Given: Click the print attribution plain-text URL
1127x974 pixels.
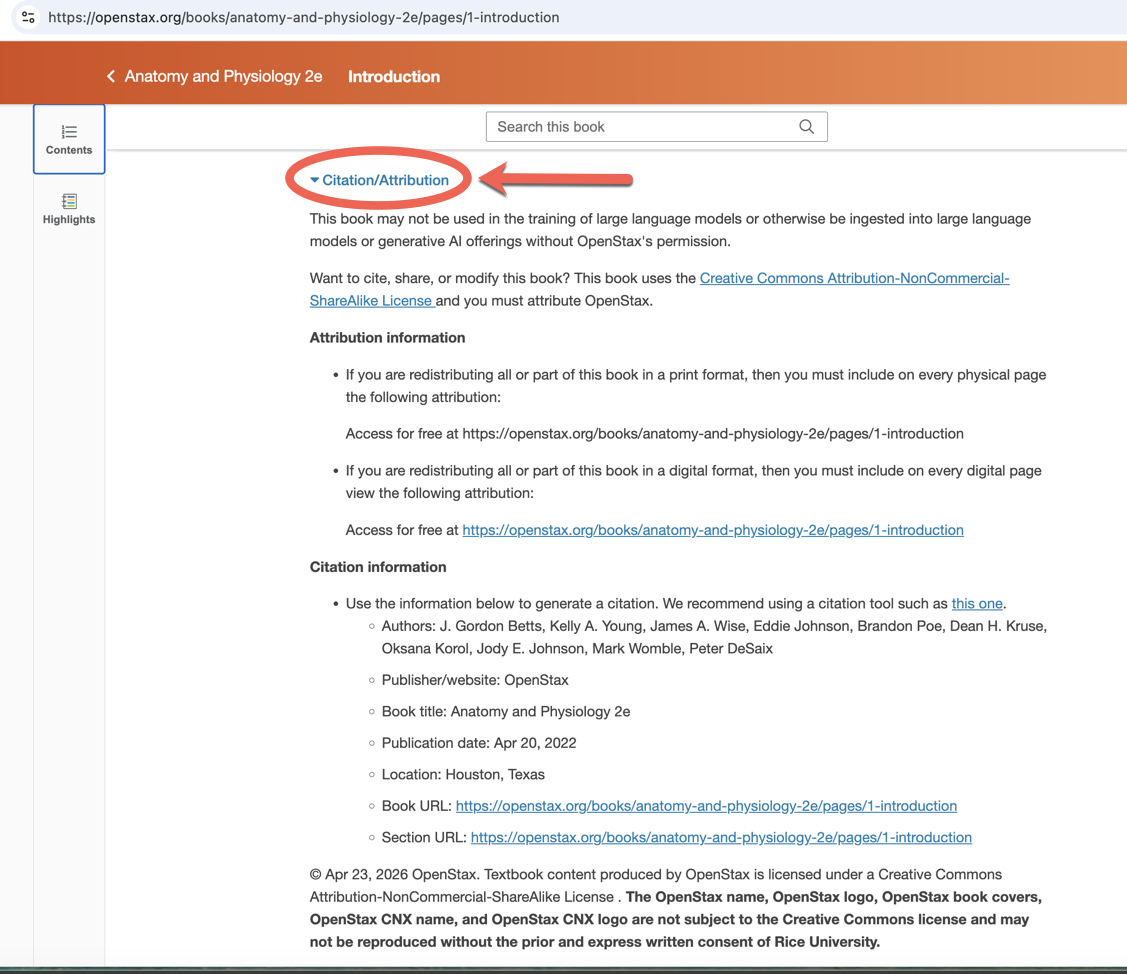Looking at the screenshot, I should click(x=713, y=434).
